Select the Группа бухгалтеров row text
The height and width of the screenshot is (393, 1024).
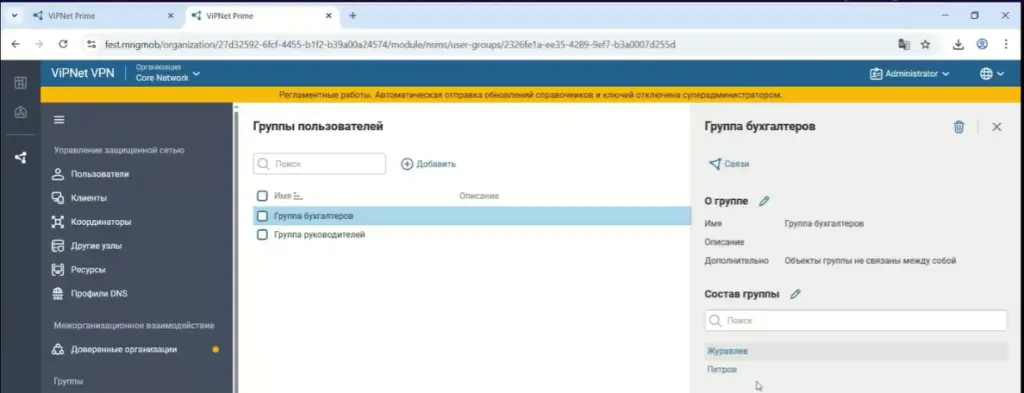[314, 215]
